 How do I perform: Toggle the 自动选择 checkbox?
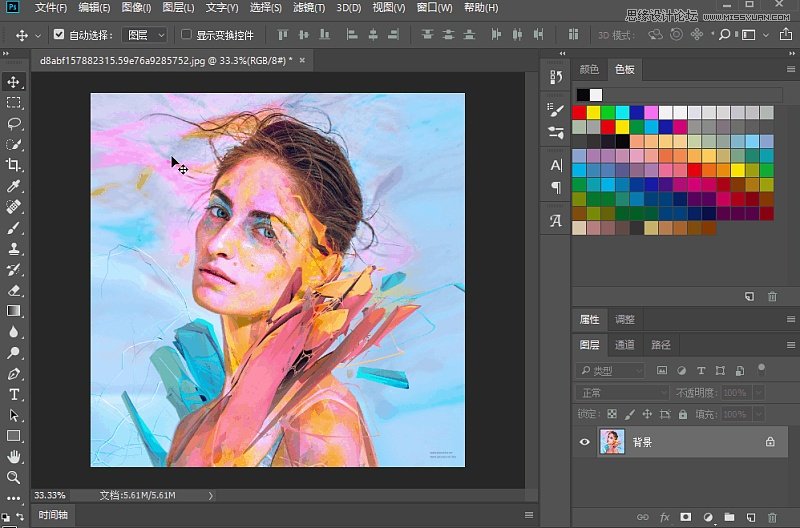pos(59,35)
